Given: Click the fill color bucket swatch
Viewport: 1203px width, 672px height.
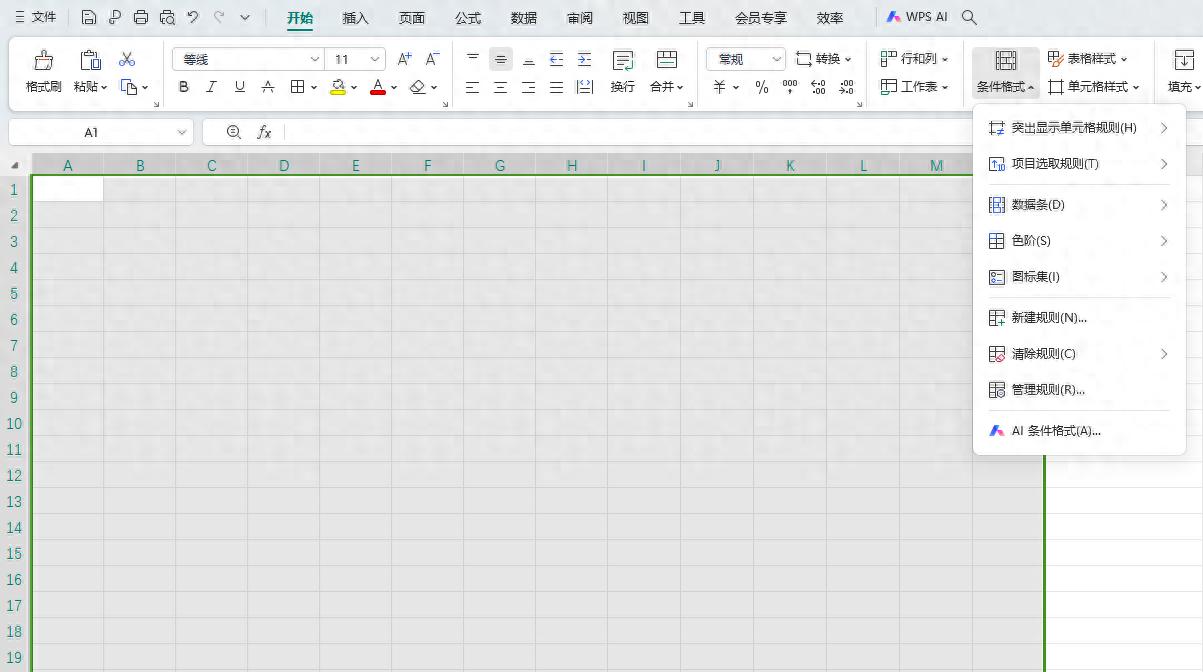Looking at the screenshot, I should point(338,87).
